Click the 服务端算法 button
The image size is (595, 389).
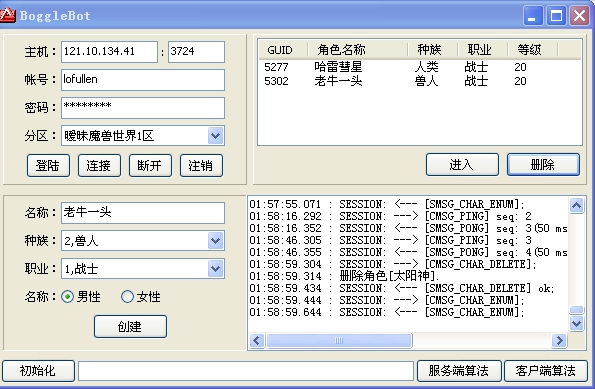click(x=459, y=370)
